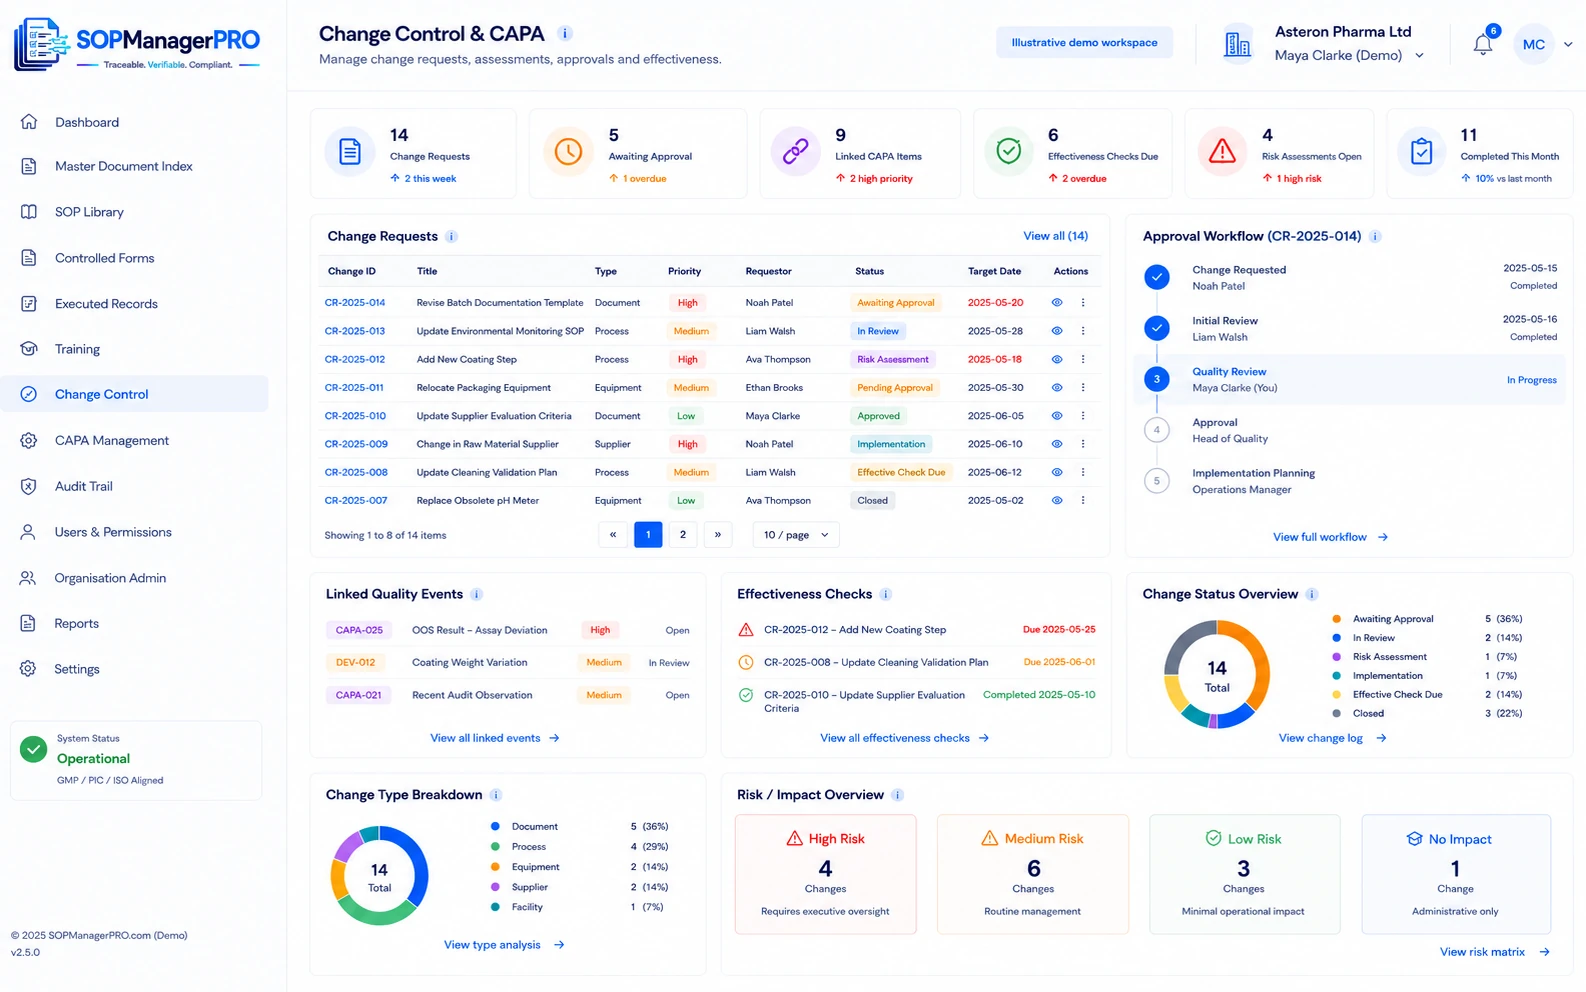
Task: Click eye icon for CR-2025-007 row
Action: click(x=1057, y=501)
